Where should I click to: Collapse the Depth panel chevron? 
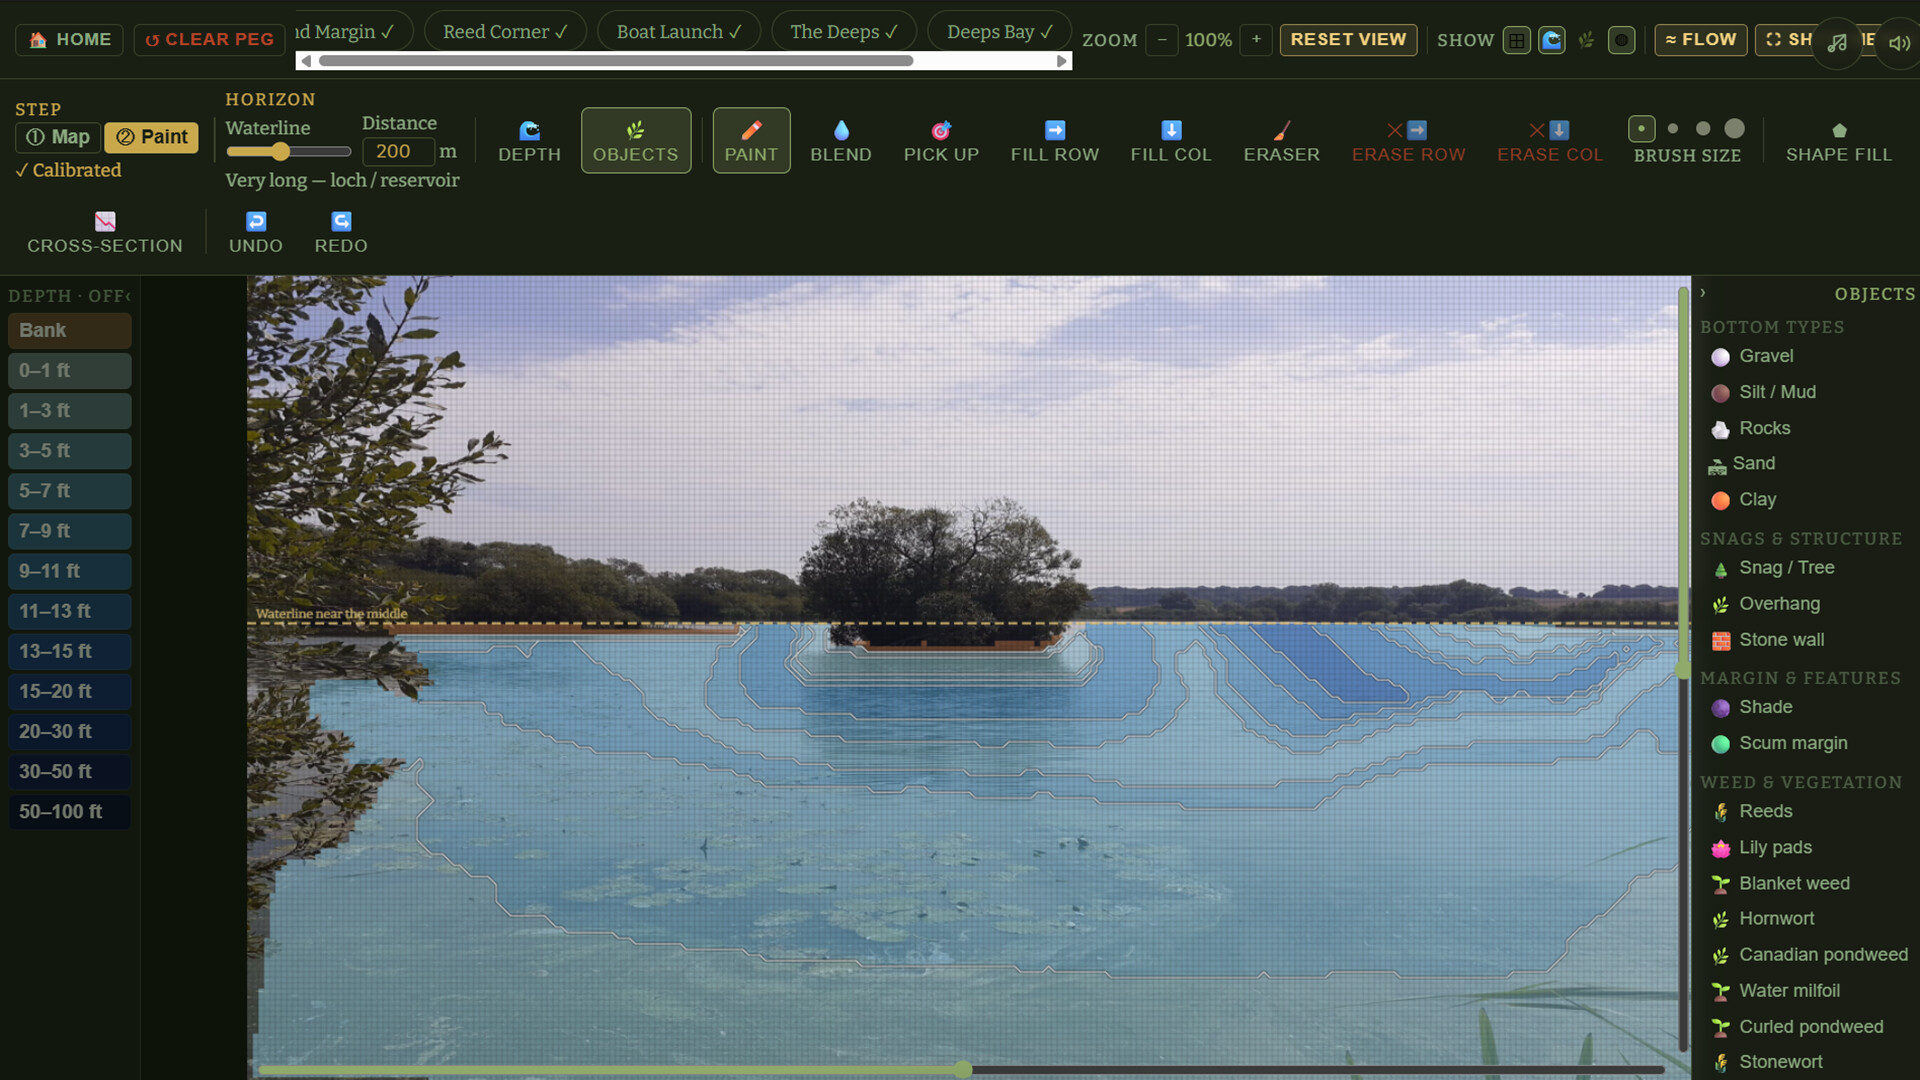tap(129, 296)
